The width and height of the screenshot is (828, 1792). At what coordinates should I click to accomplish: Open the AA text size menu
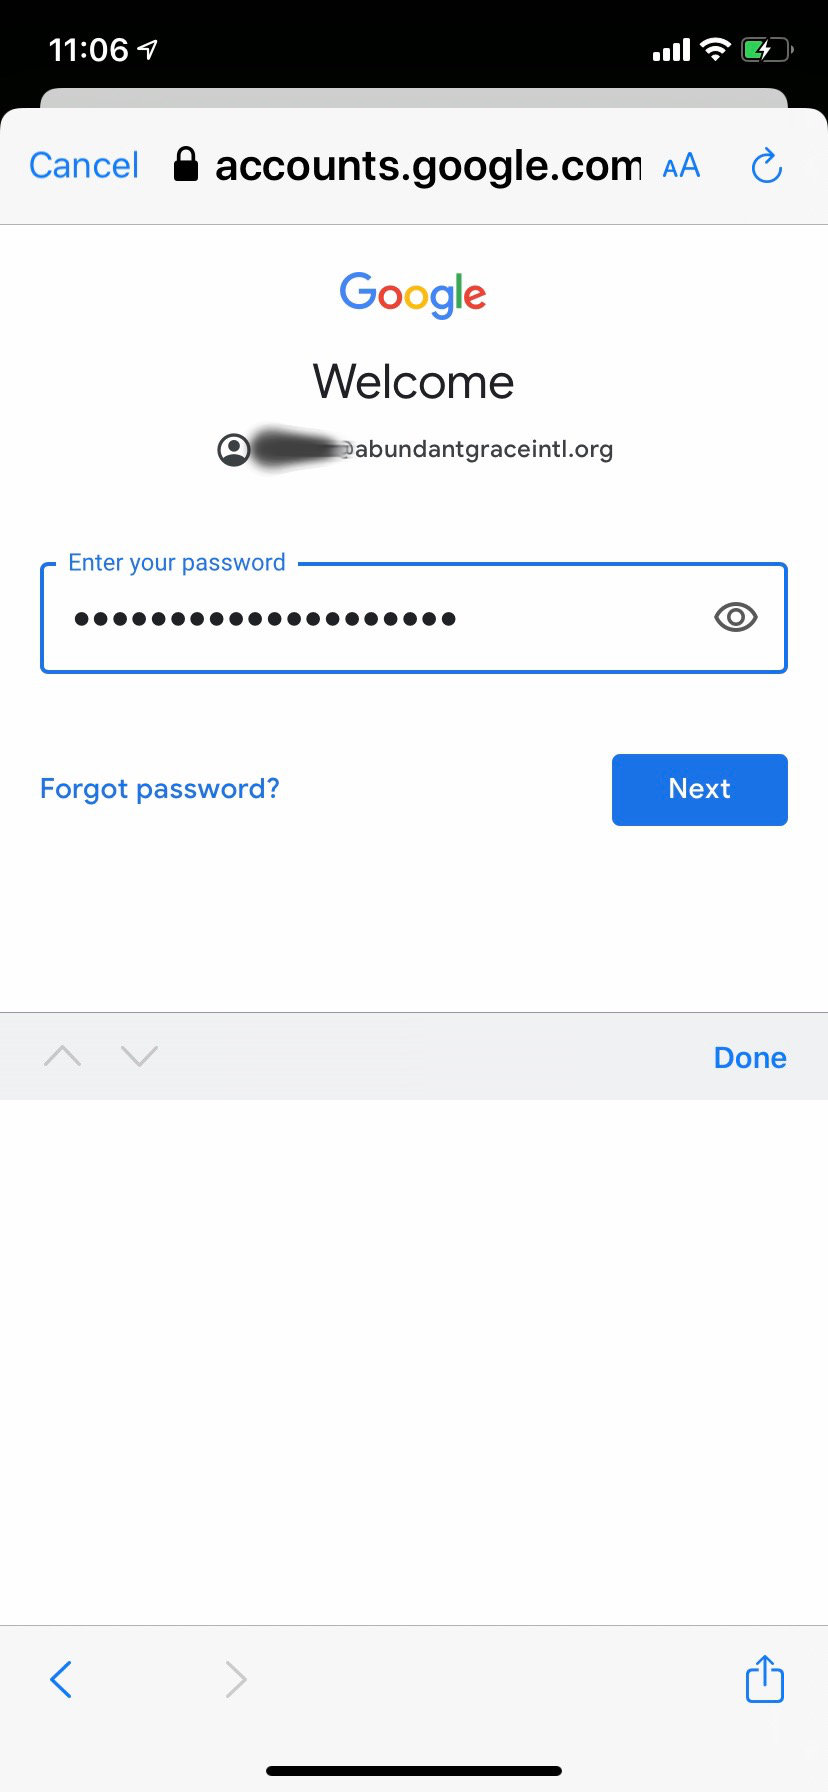681,166
